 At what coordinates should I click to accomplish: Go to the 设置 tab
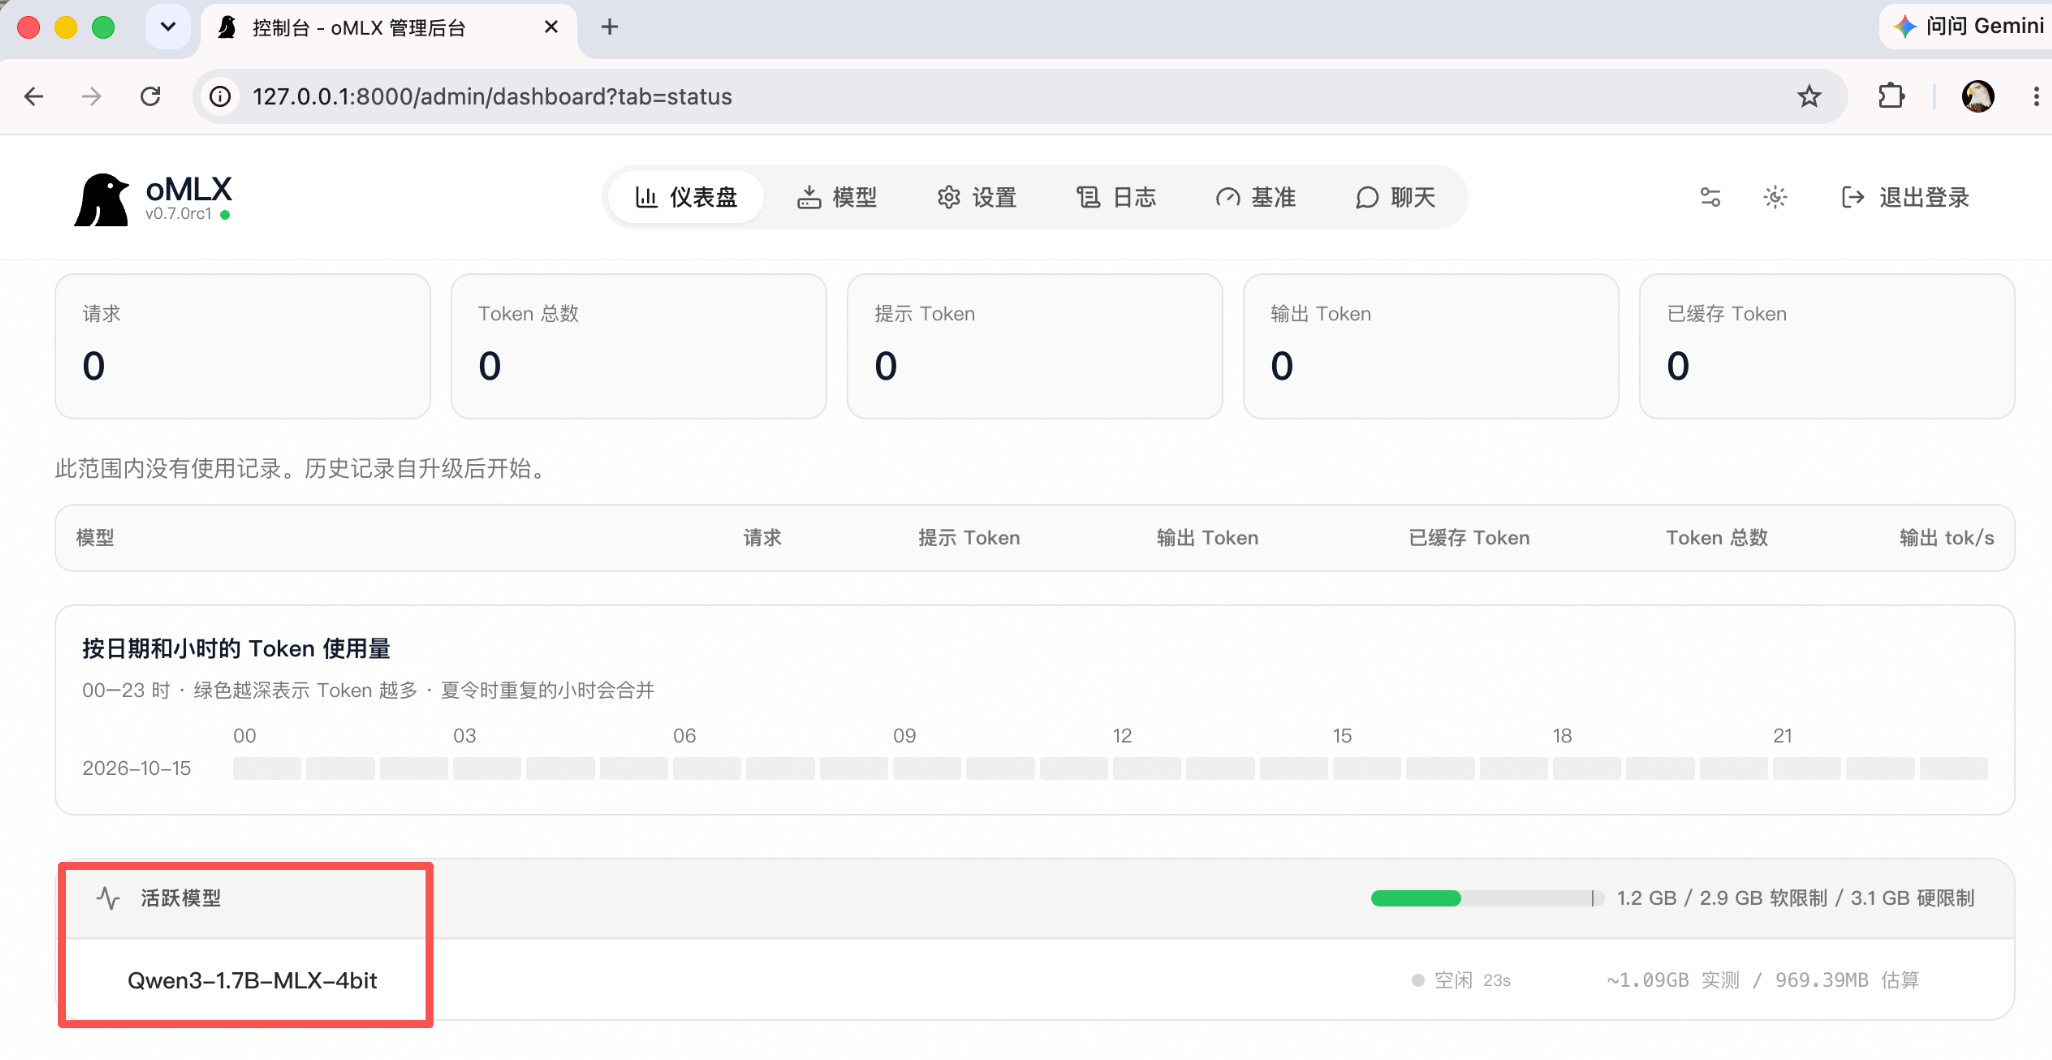[x=977, y=197]
